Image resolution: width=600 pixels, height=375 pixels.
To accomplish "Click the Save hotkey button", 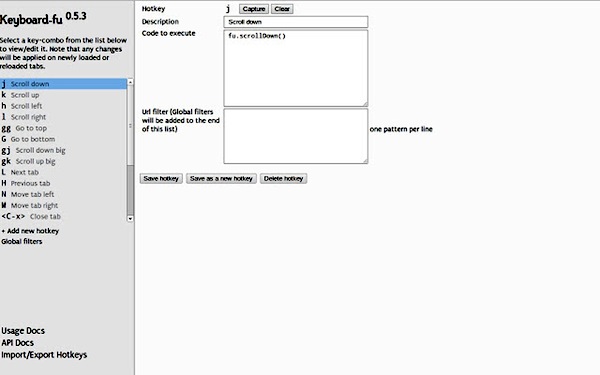I will click(x=161, y=178).
